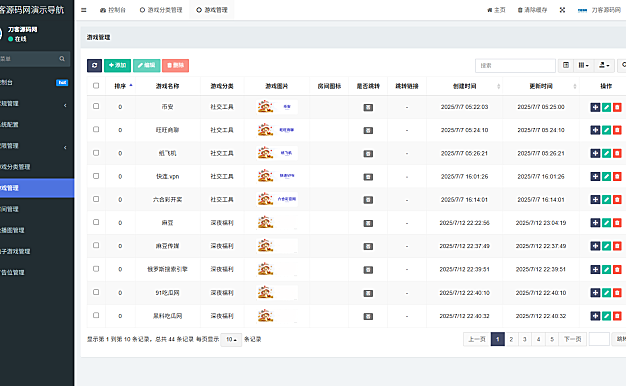Switch to 游戏分类管理 tab
Screen dimensions: 626x386
(x=161, y=10)
